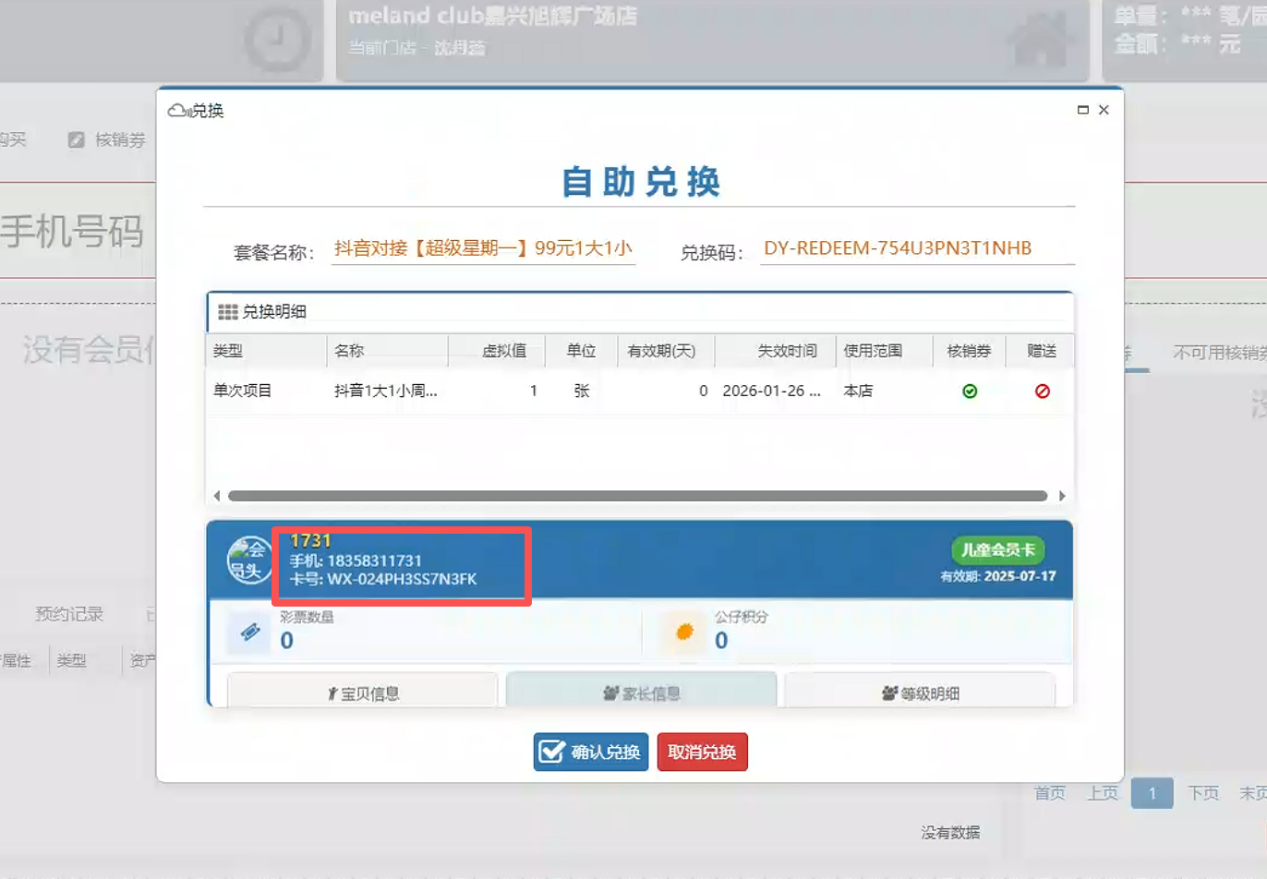1267x879 pixels.
Task: Open the 等级明细 tab
Action: pyautogui.click(x=920, y=692)
